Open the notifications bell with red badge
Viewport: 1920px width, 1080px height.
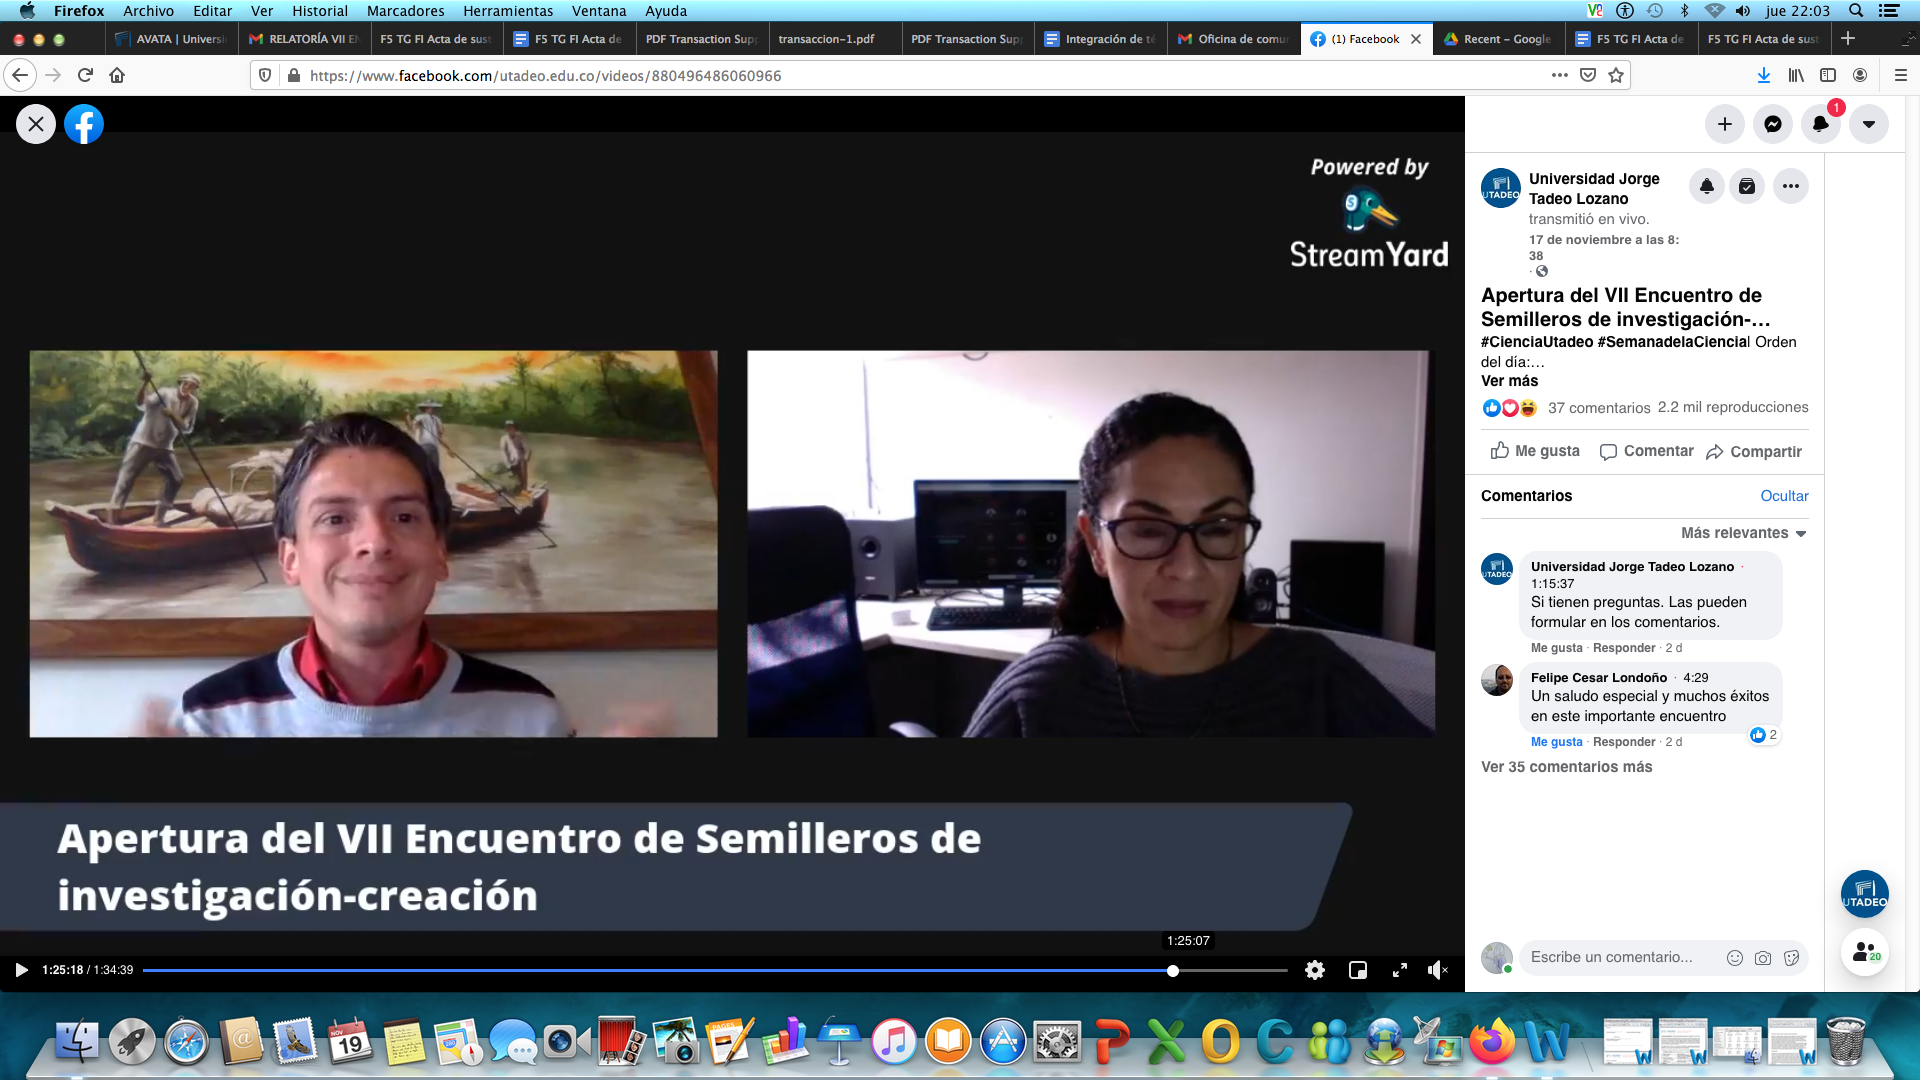point(1820,124)
